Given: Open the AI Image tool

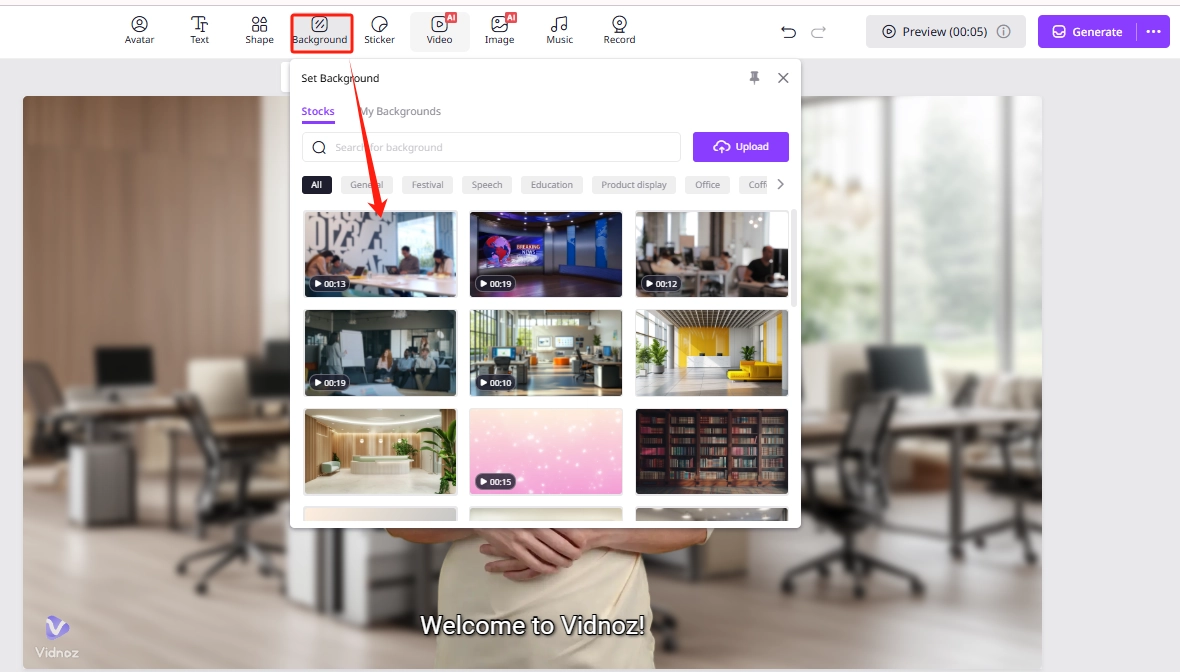Looking at the screenshot, I should [499, 31].
